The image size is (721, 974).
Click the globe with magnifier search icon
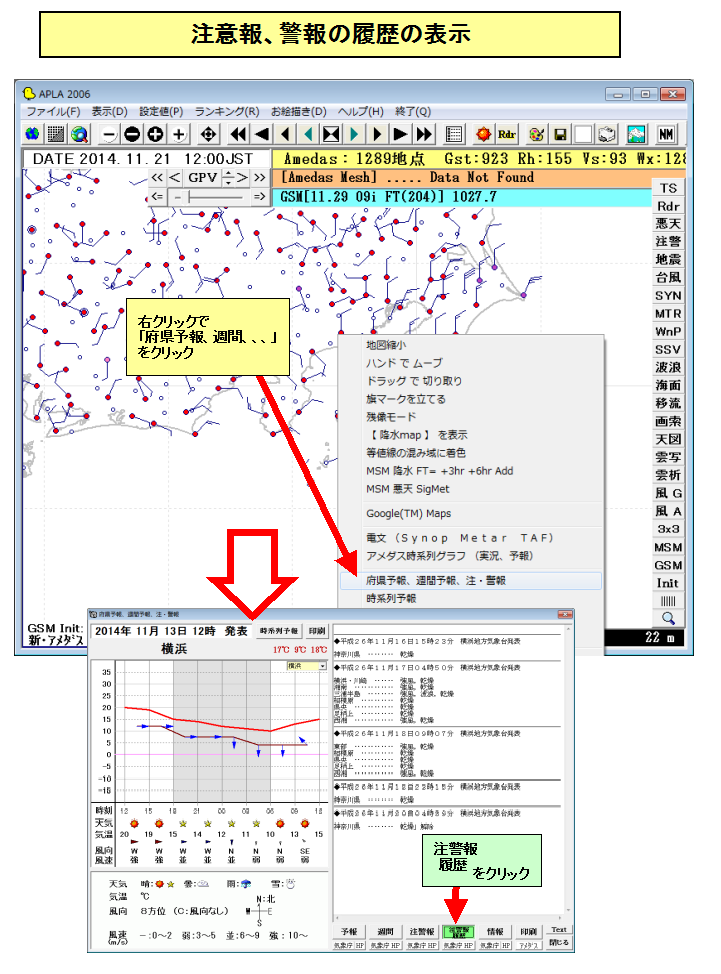coord(79,134)
